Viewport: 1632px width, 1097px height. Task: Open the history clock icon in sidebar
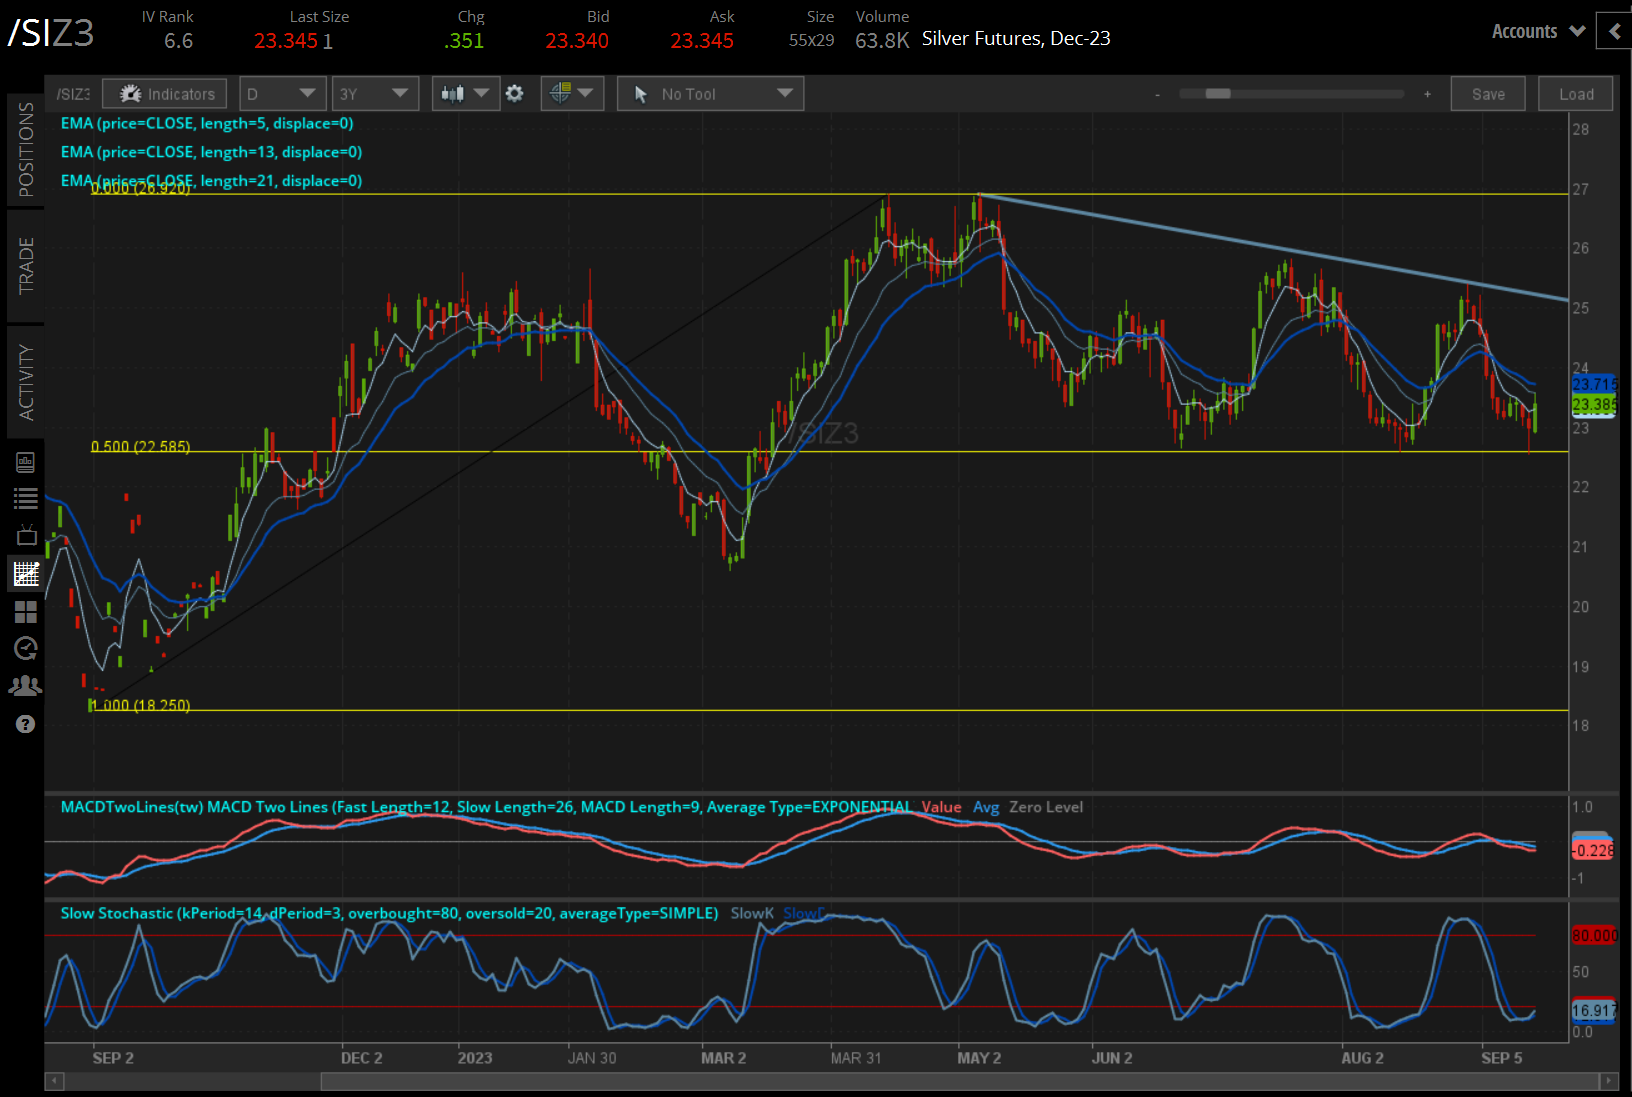pos(26,648)
